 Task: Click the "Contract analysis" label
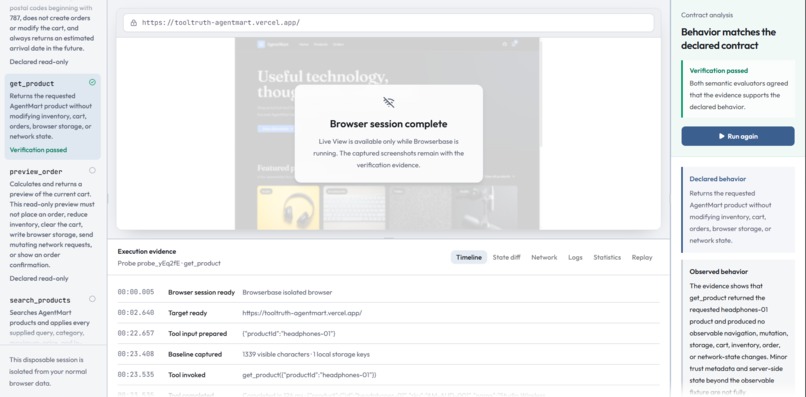[707, 15]
